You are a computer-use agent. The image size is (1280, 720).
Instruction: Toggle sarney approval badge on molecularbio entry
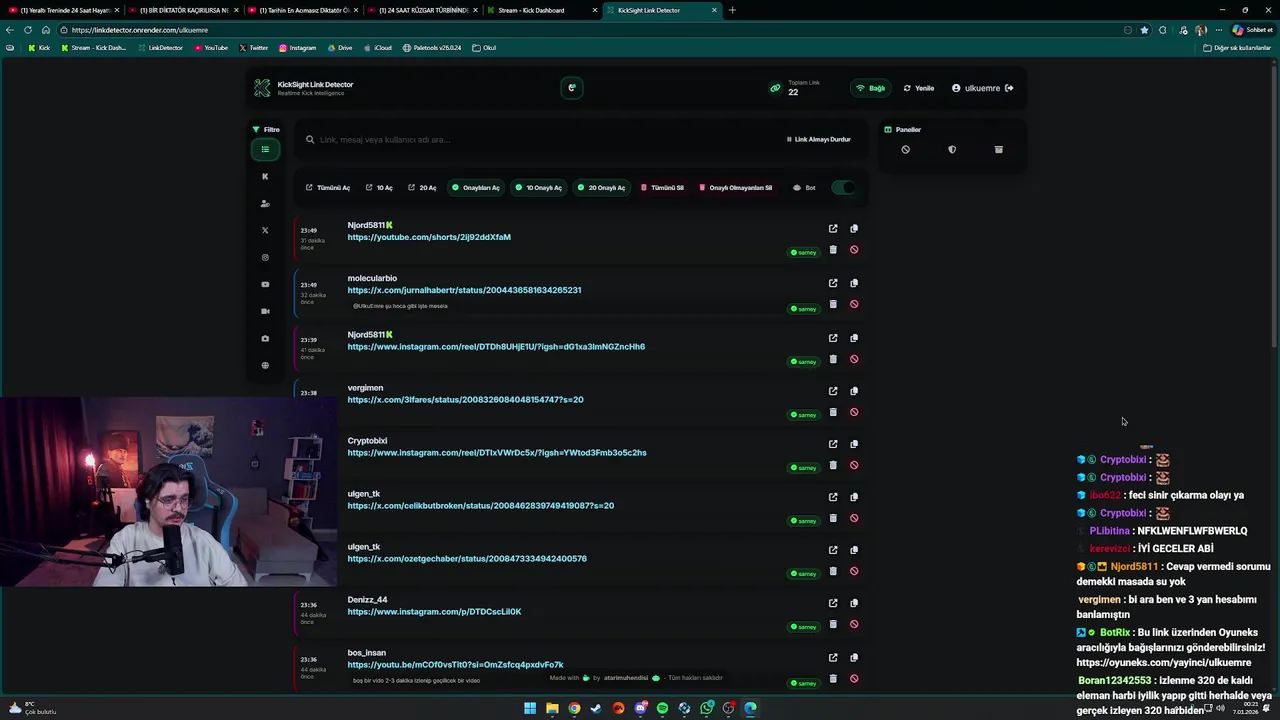(x=804, y=309)
